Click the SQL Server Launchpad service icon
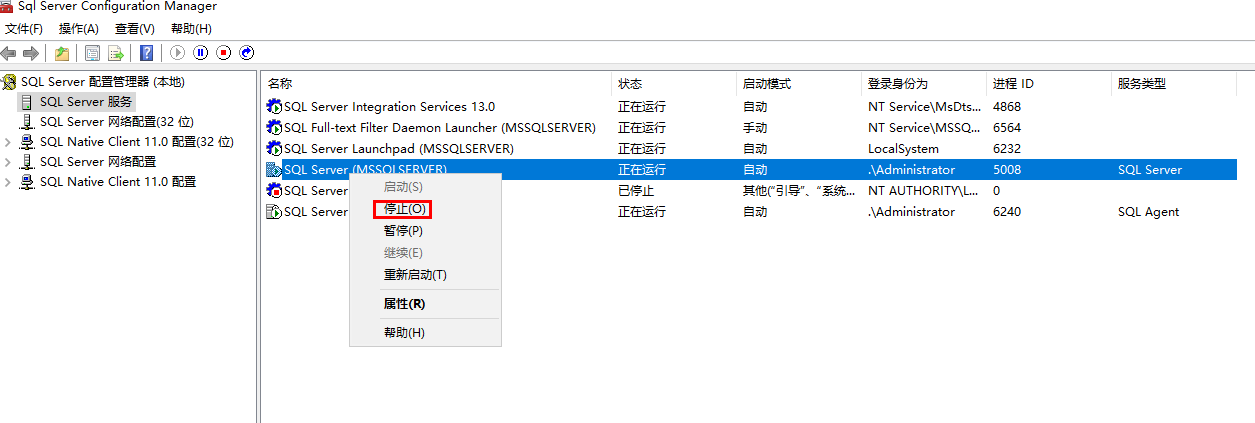This screenshot has width=1255, height=423. pos(274,148)
